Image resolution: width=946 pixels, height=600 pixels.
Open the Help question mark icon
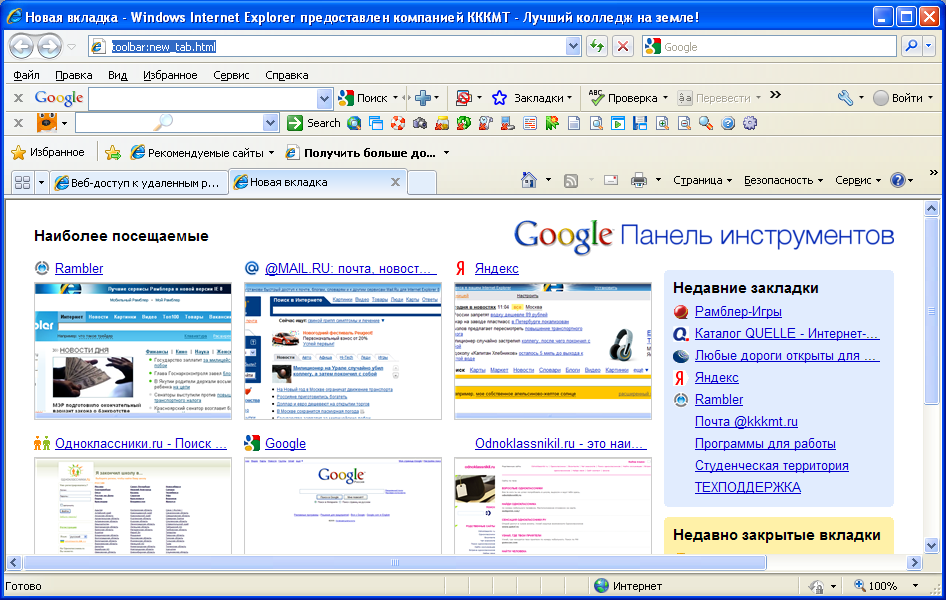pos(898,180)
